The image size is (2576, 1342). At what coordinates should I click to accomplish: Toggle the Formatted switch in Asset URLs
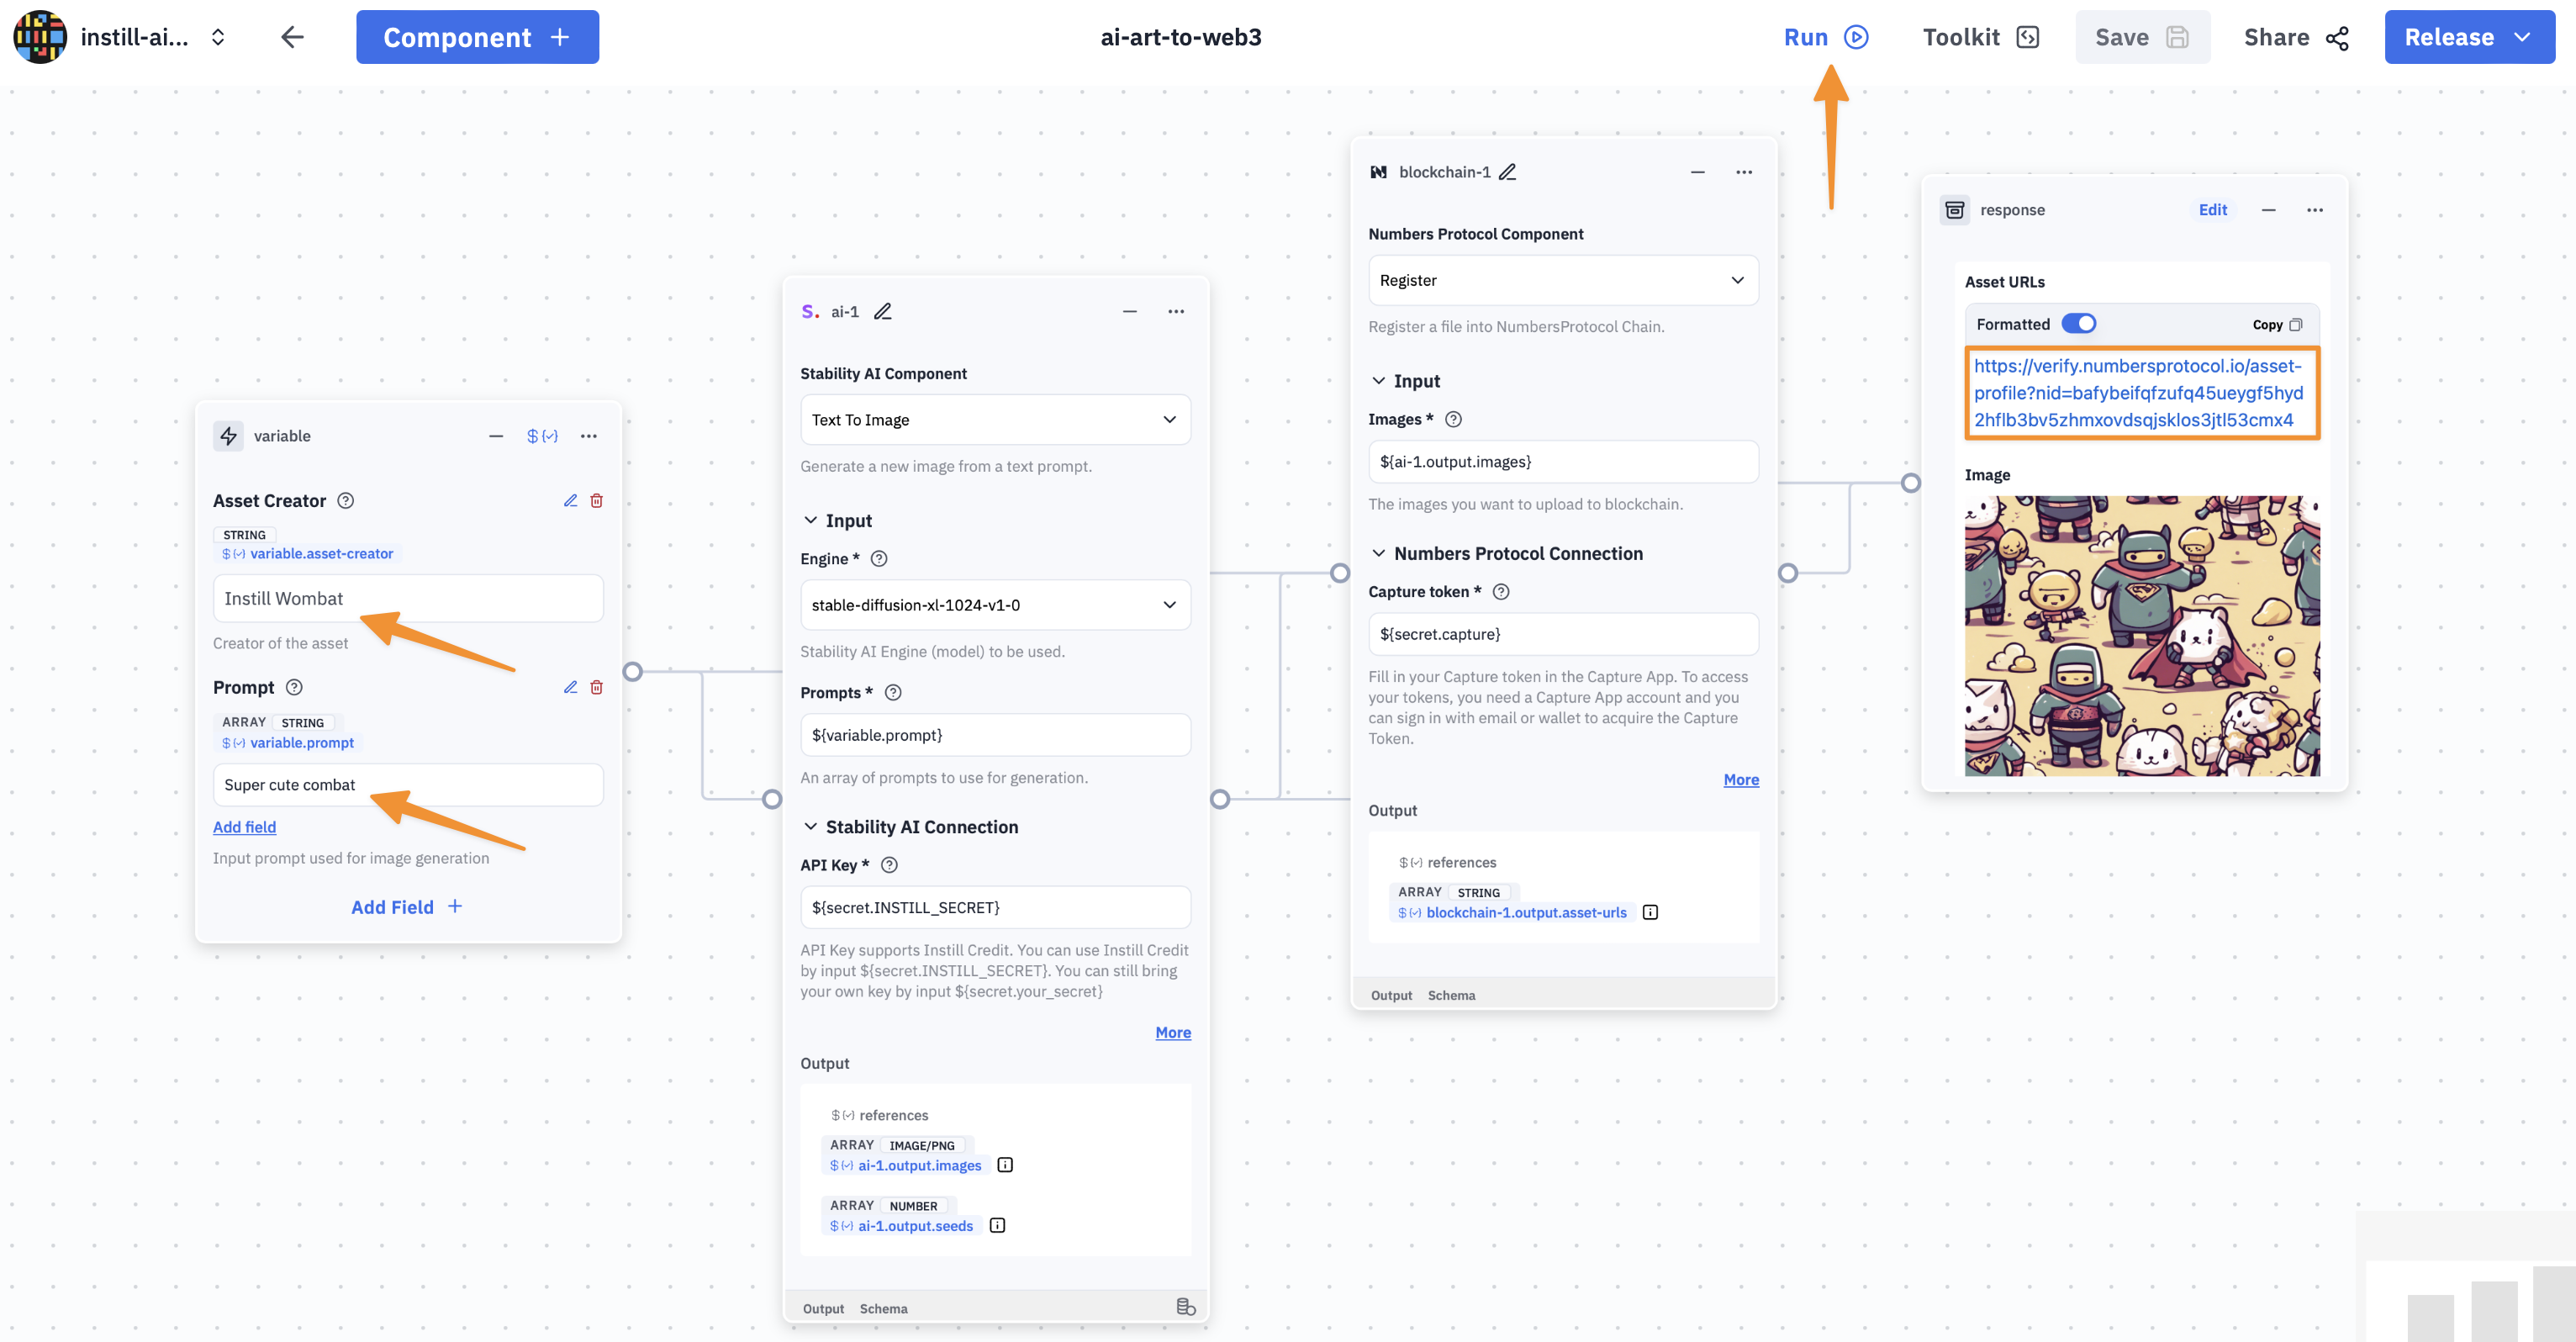point(2080,324)
